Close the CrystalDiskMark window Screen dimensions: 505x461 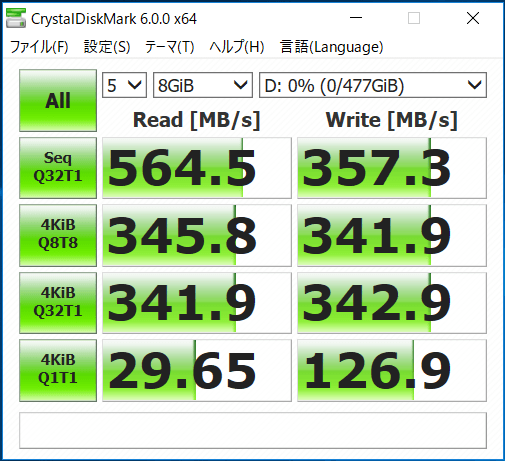point(473,18)
